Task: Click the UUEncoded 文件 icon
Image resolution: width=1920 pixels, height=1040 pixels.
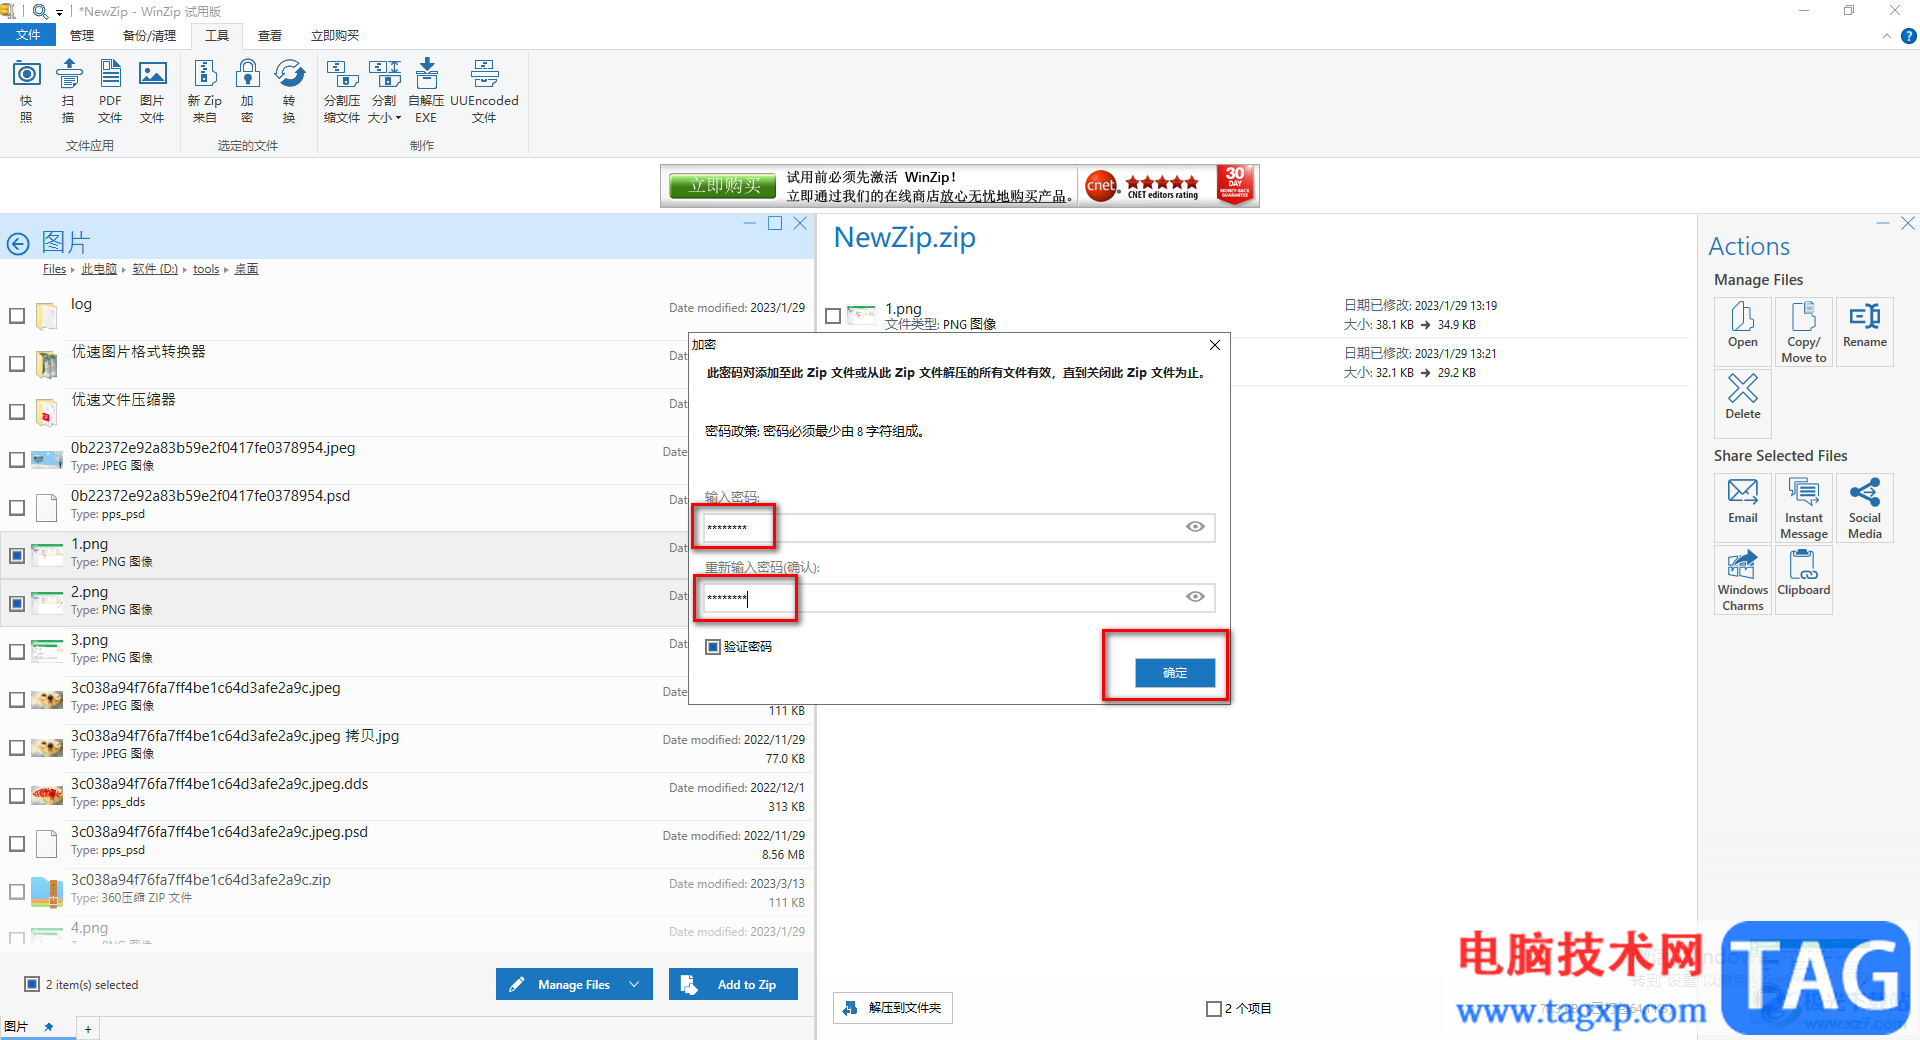Action: click(484, 91)
